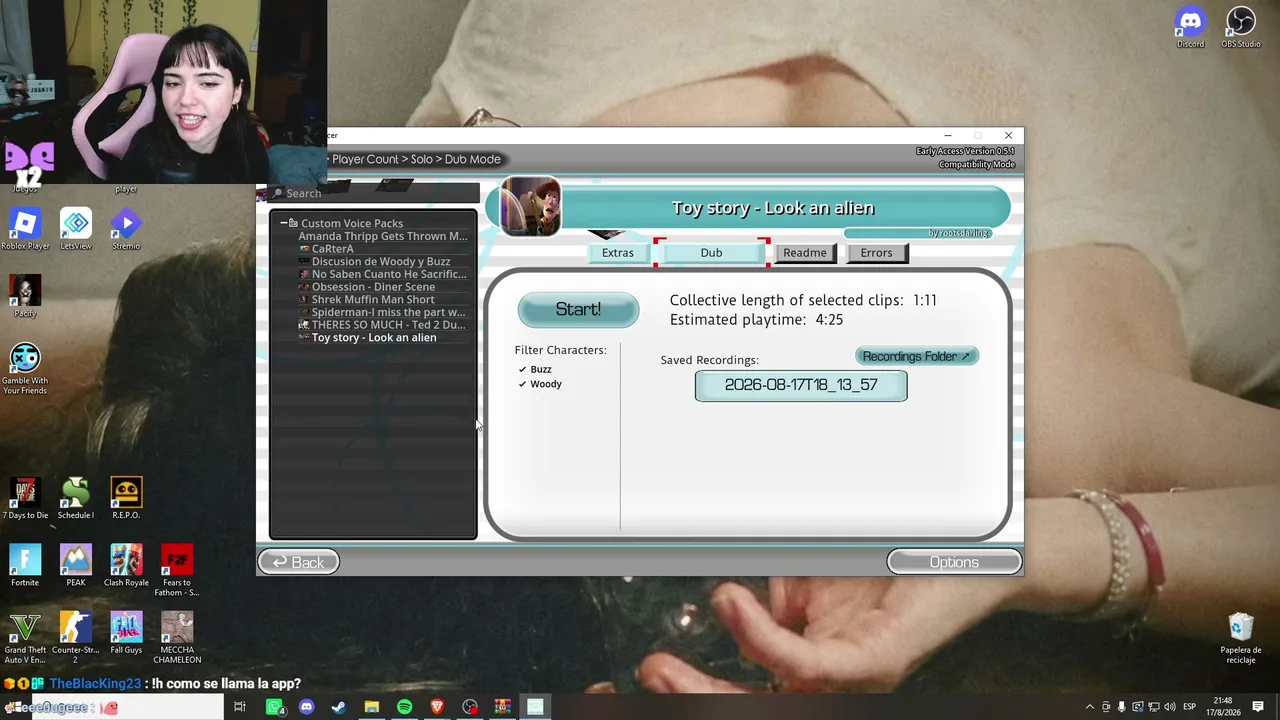Open network status tray icon
Screen dimensions: 1280x720
[x=1153, y=707]
